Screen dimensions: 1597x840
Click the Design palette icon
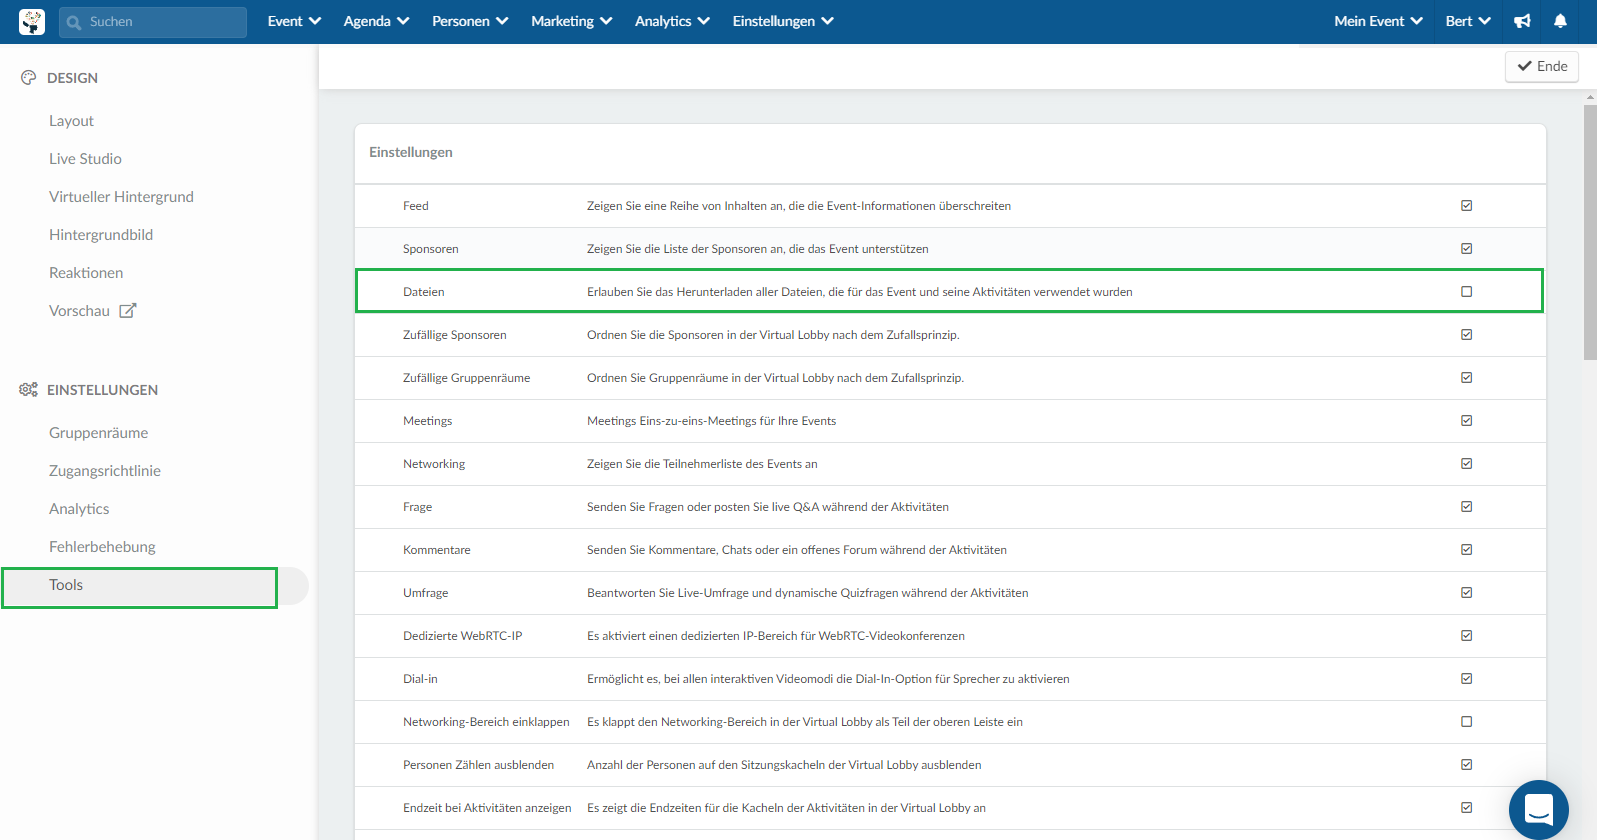[x=28, y=78]
